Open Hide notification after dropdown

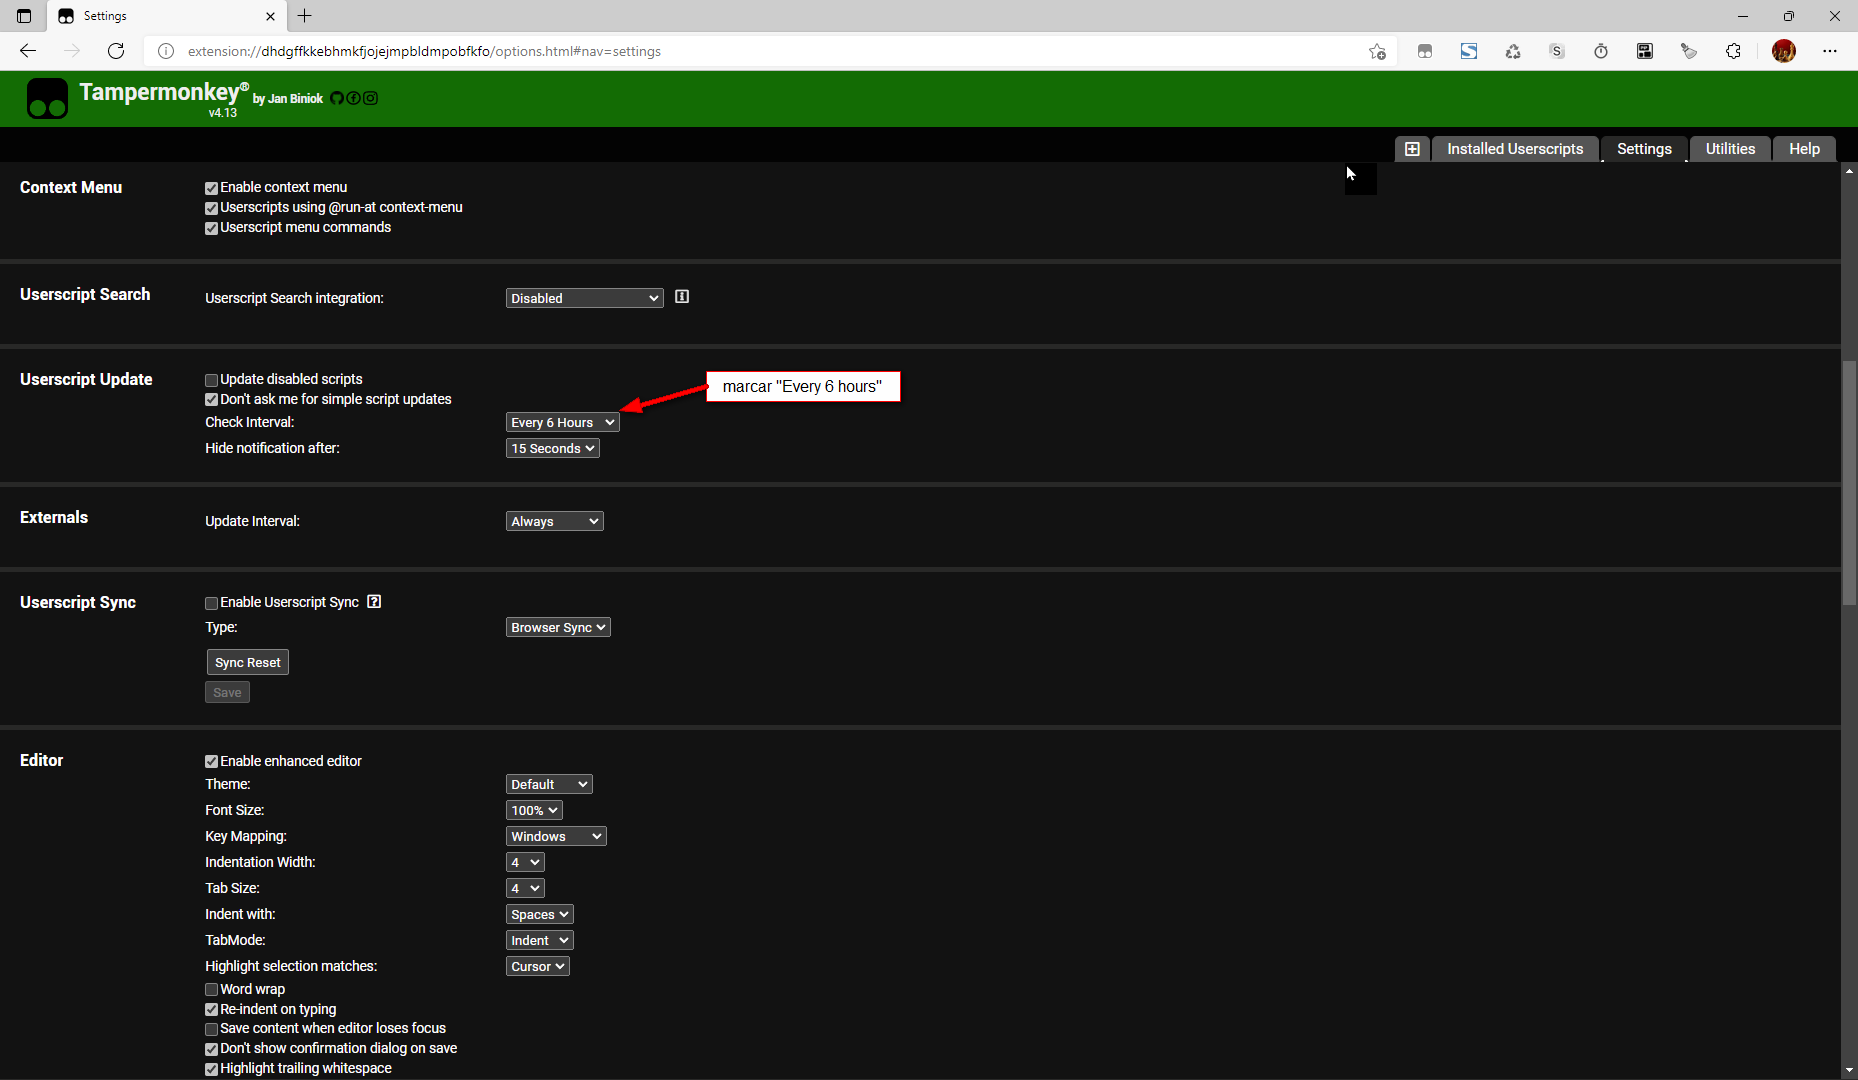pos(552,448)
